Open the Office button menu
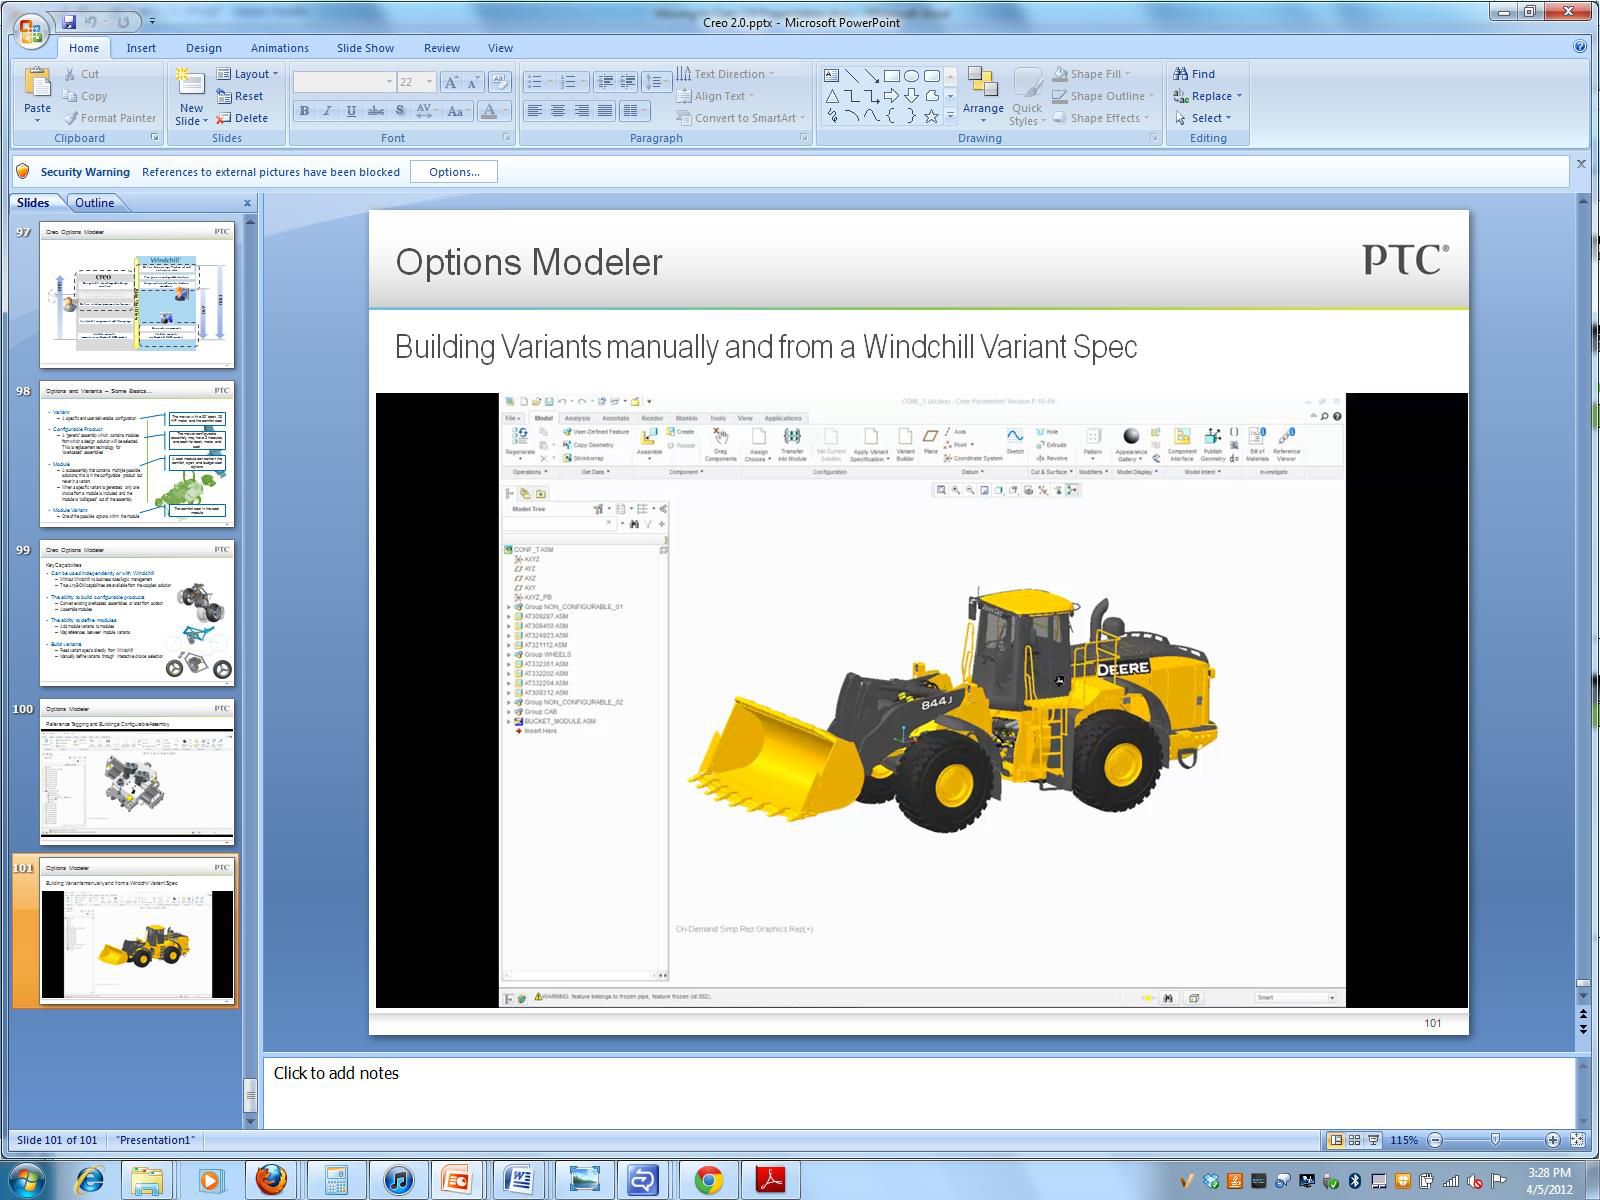This screenshot has height=1200, width=1600. (30, 30)
